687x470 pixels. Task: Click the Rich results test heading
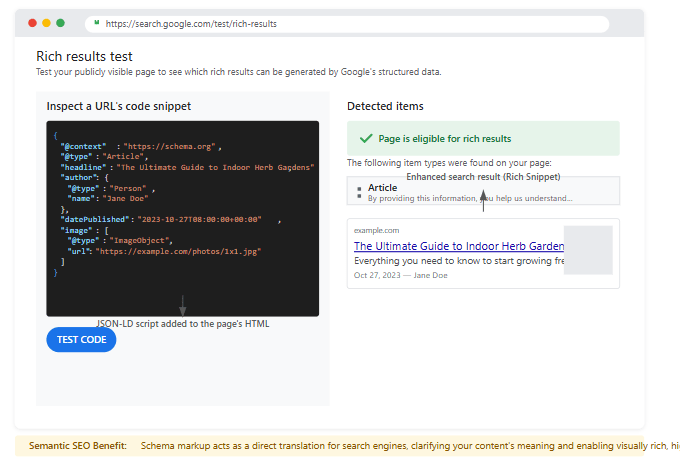[84, 57]
